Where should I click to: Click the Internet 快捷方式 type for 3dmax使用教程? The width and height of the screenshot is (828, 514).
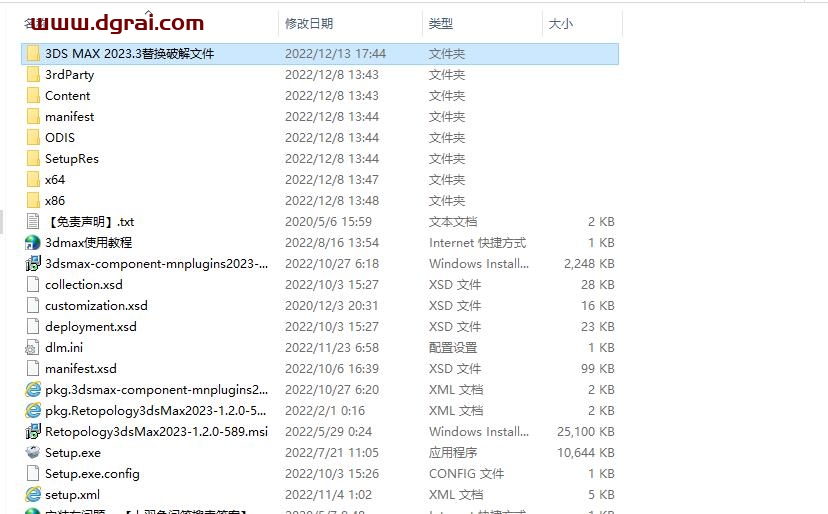pos(477,242)
